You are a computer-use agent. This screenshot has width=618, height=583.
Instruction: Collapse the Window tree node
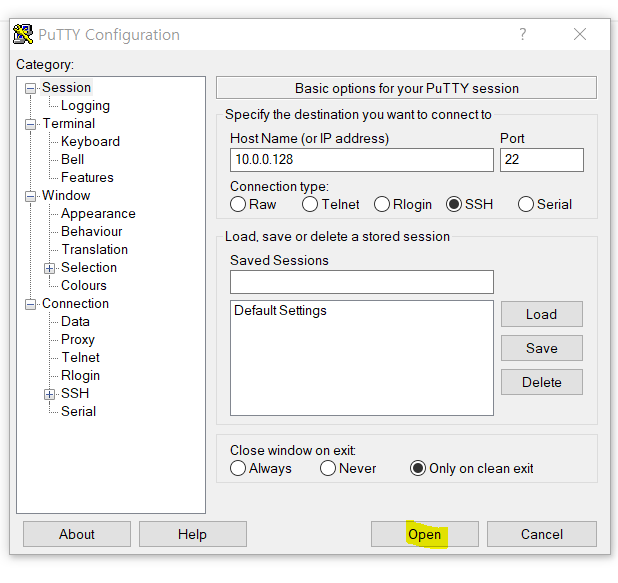tap(30, 196)
